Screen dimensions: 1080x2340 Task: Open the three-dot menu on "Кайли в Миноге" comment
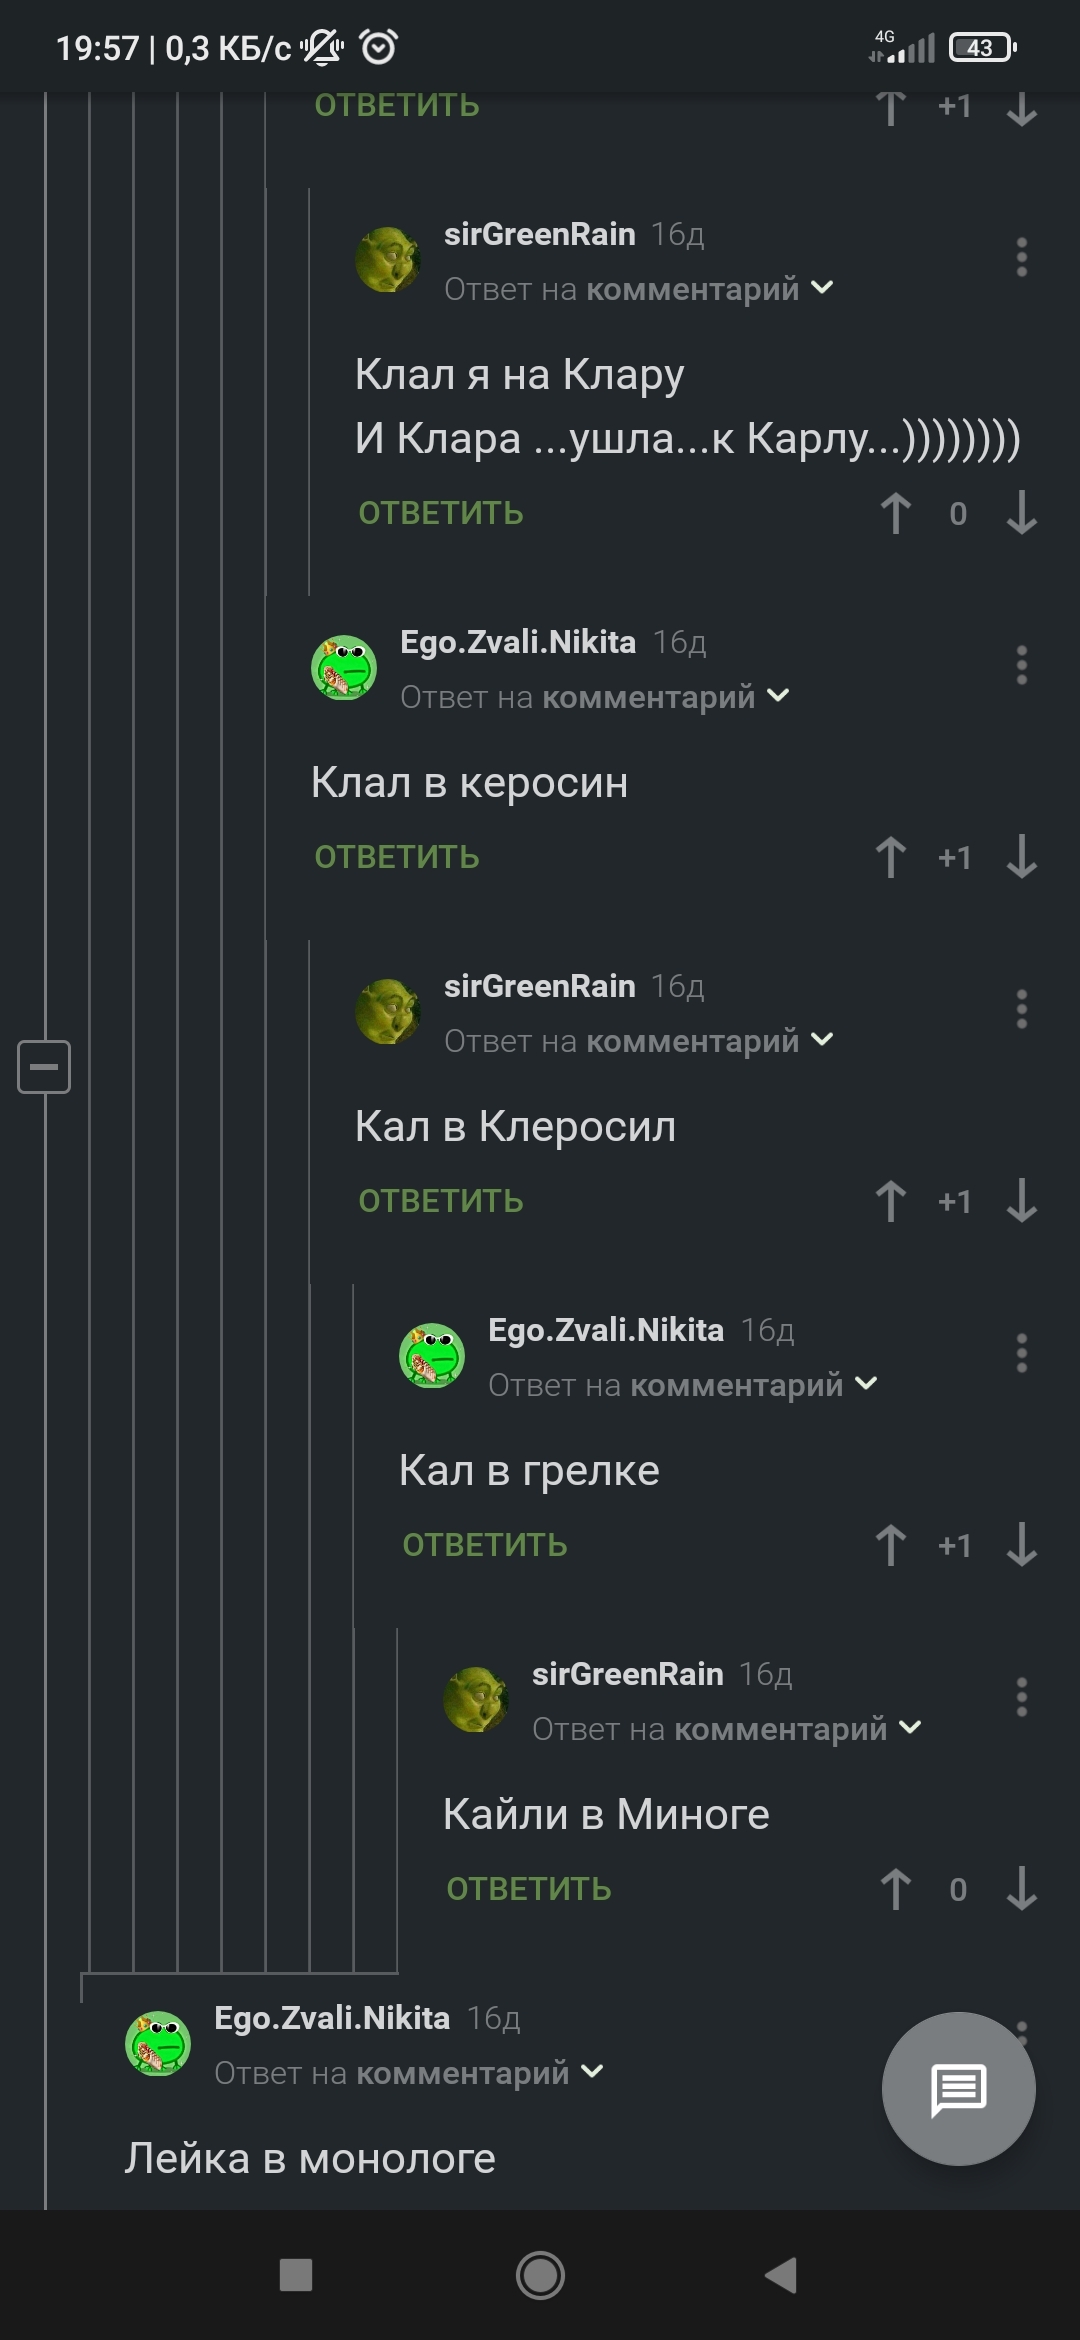[x=1021, y=1697]
